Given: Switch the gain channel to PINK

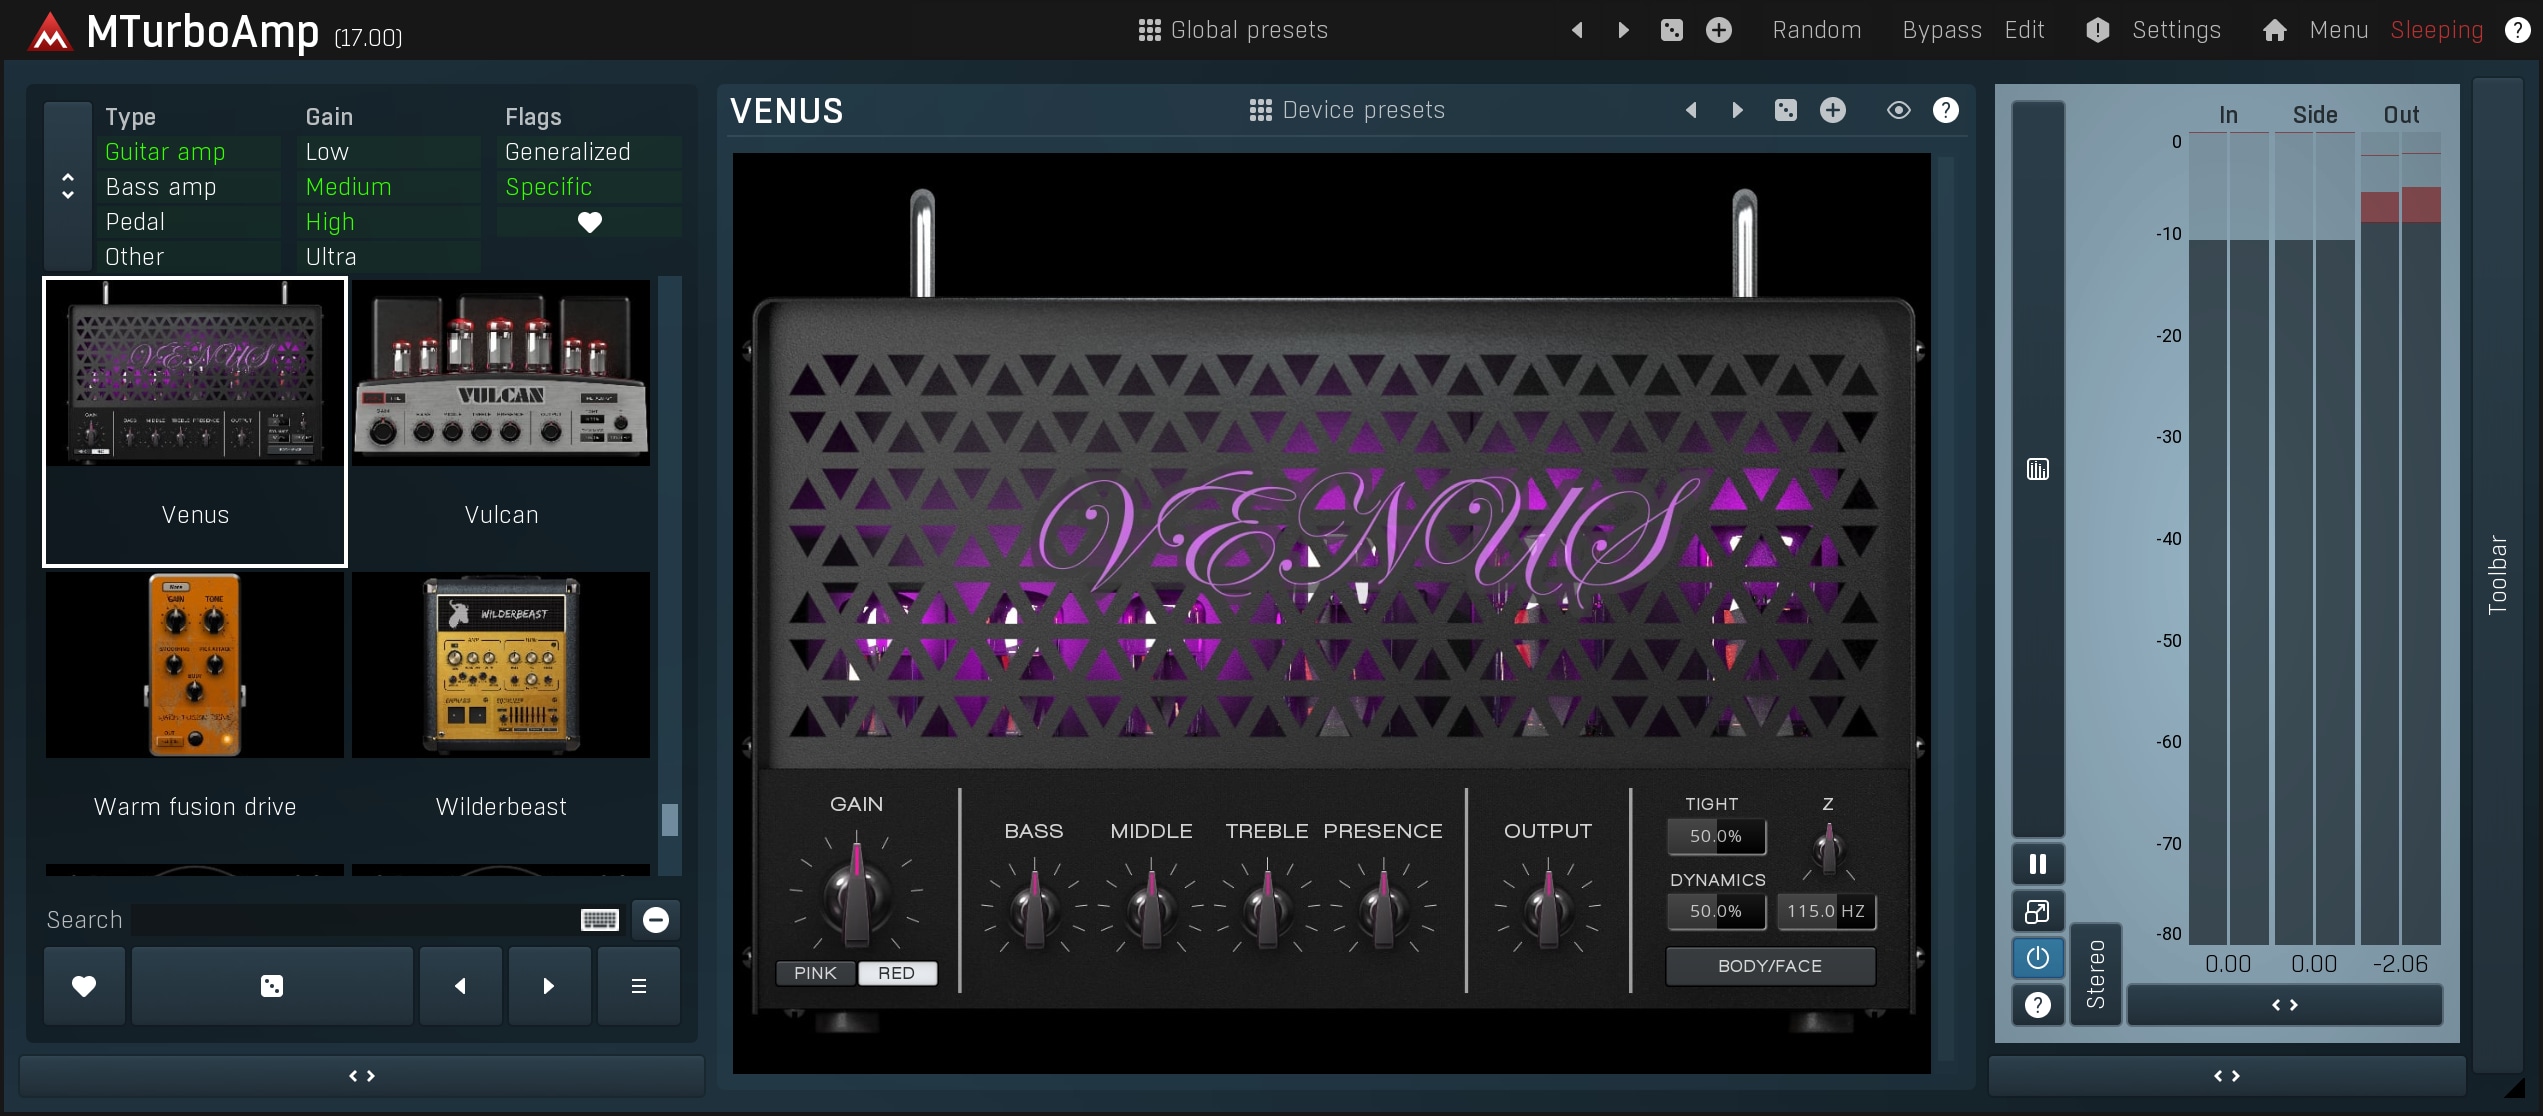Looking at the screenshot, I should click(x=815, y=973).
